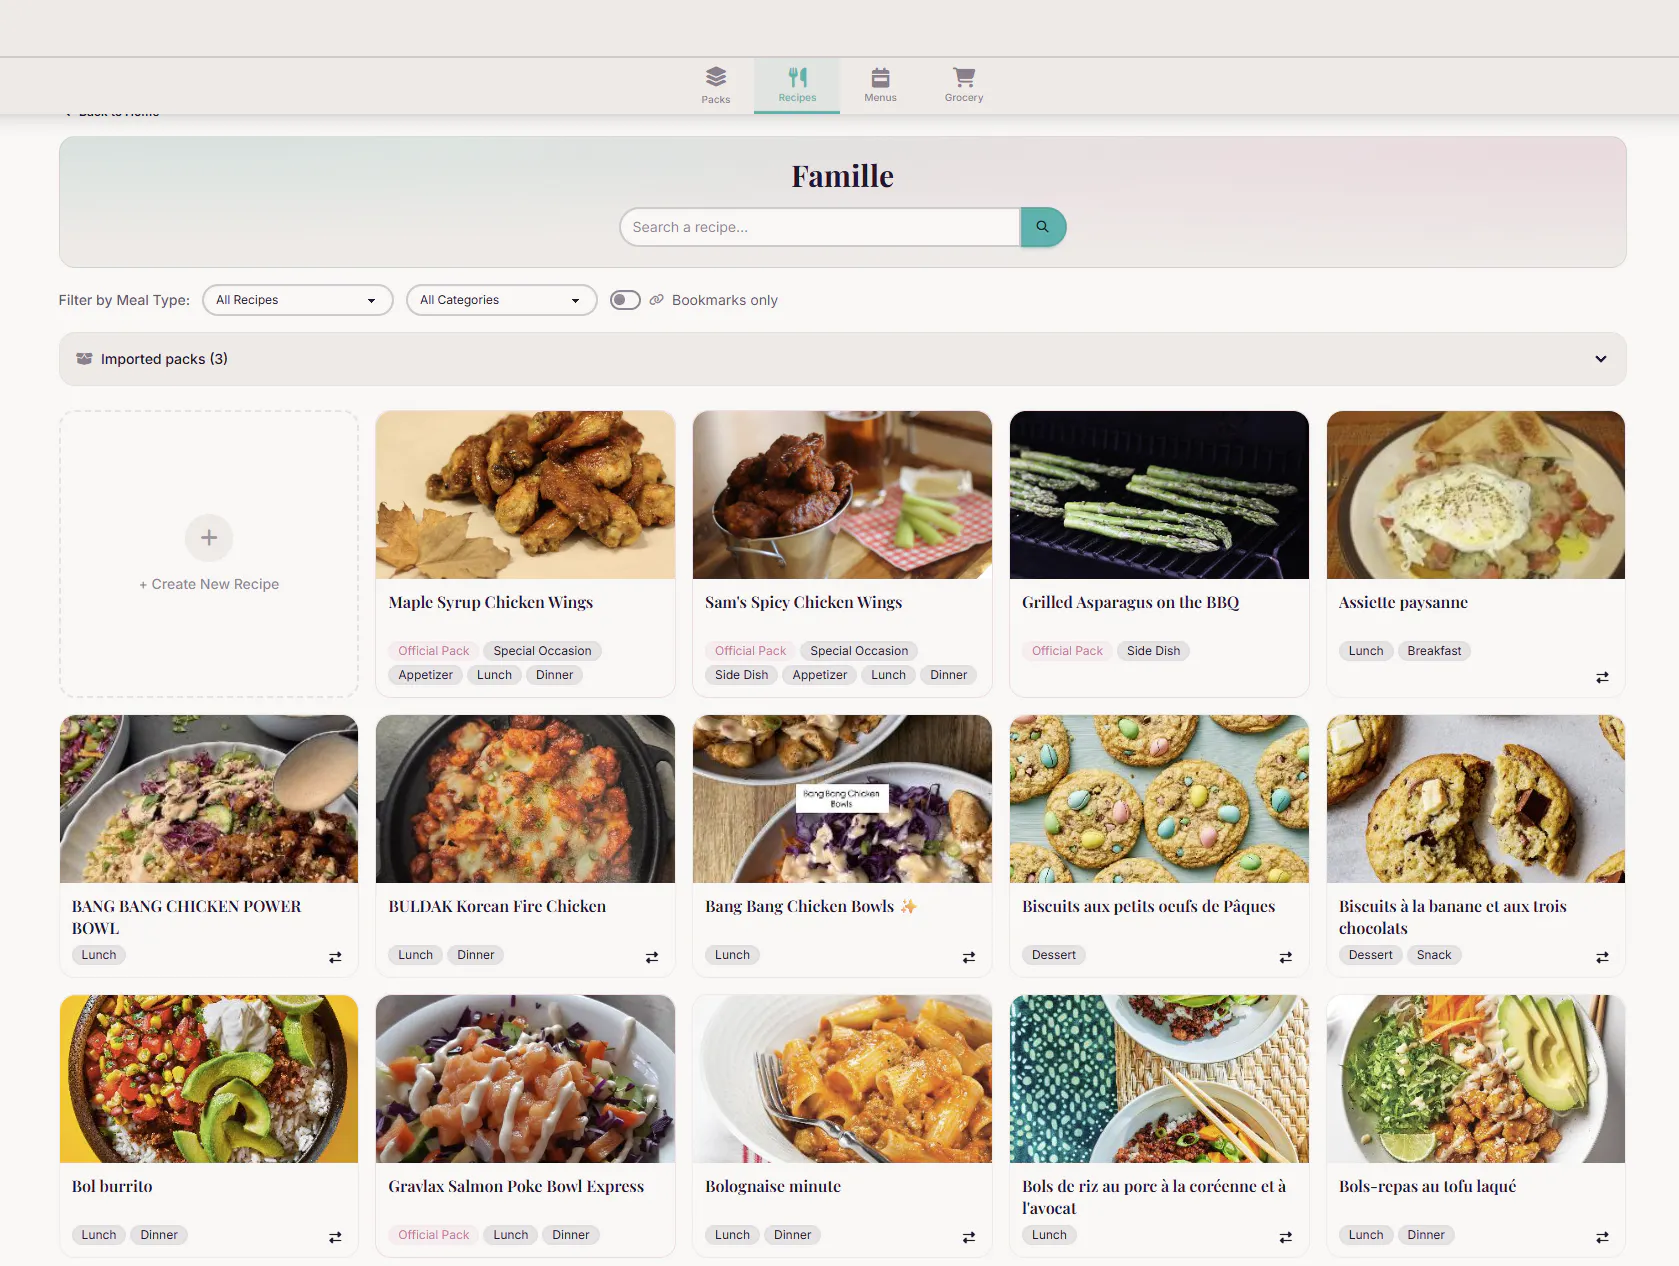Click swap icon on BULDAK Korean Fire Chicken
This screenshot has height=1266, width=1679.
pos(652,957)
